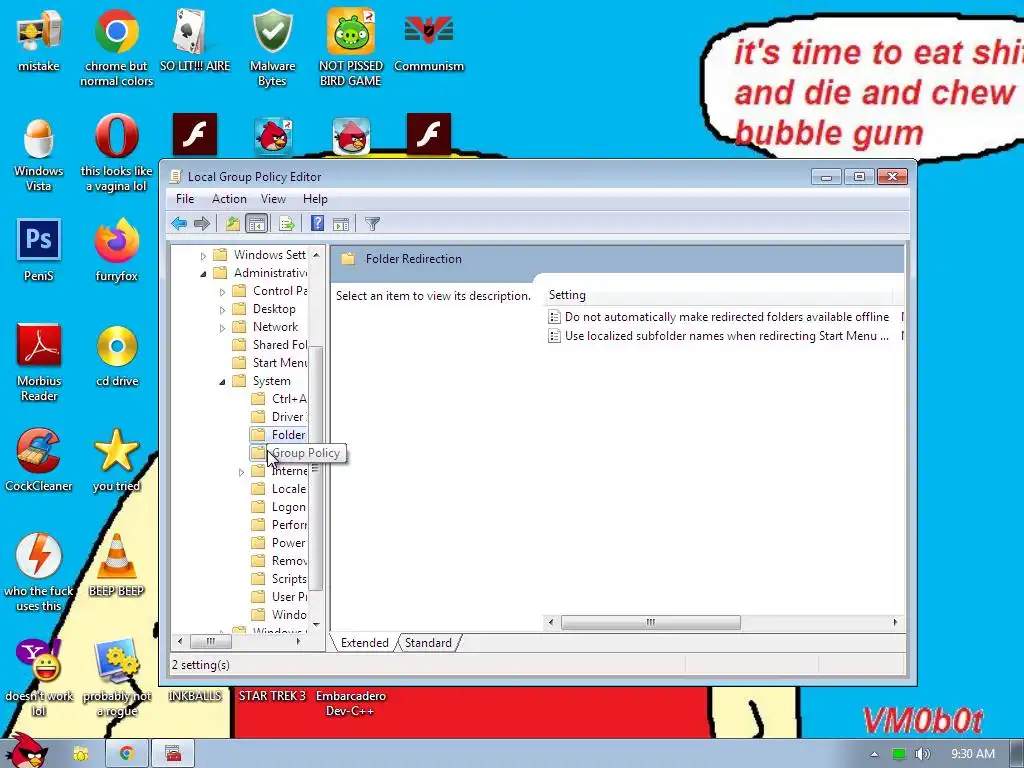Click the Filter funnel toolbar icon
Screen dimensions: 1024x768
point(372,223)
